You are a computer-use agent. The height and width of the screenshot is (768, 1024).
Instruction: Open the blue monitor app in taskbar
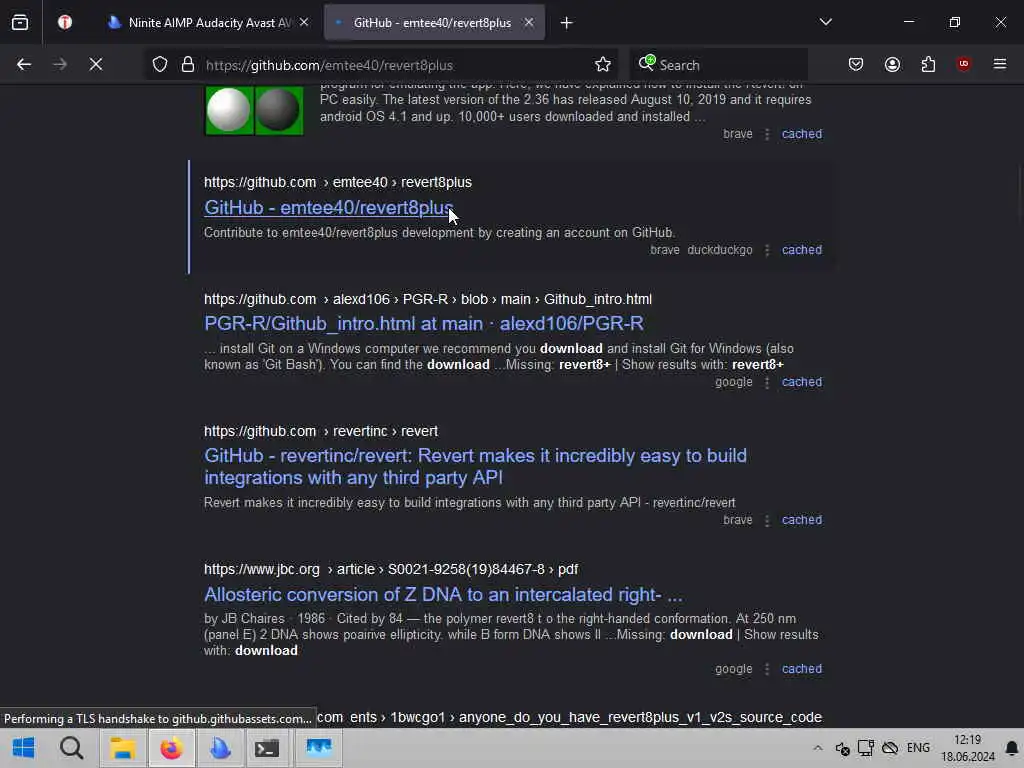[319, 748]
